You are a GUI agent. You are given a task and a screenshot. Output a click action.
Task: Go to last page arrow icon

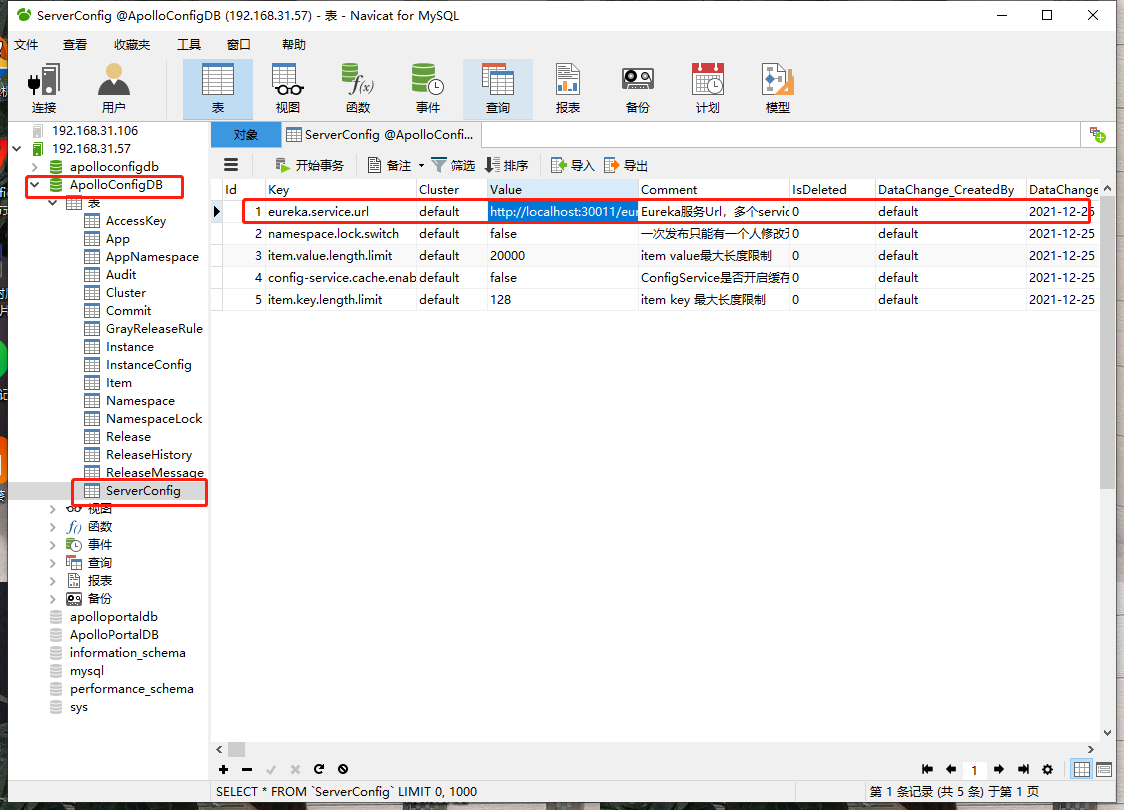(1023, 769)
